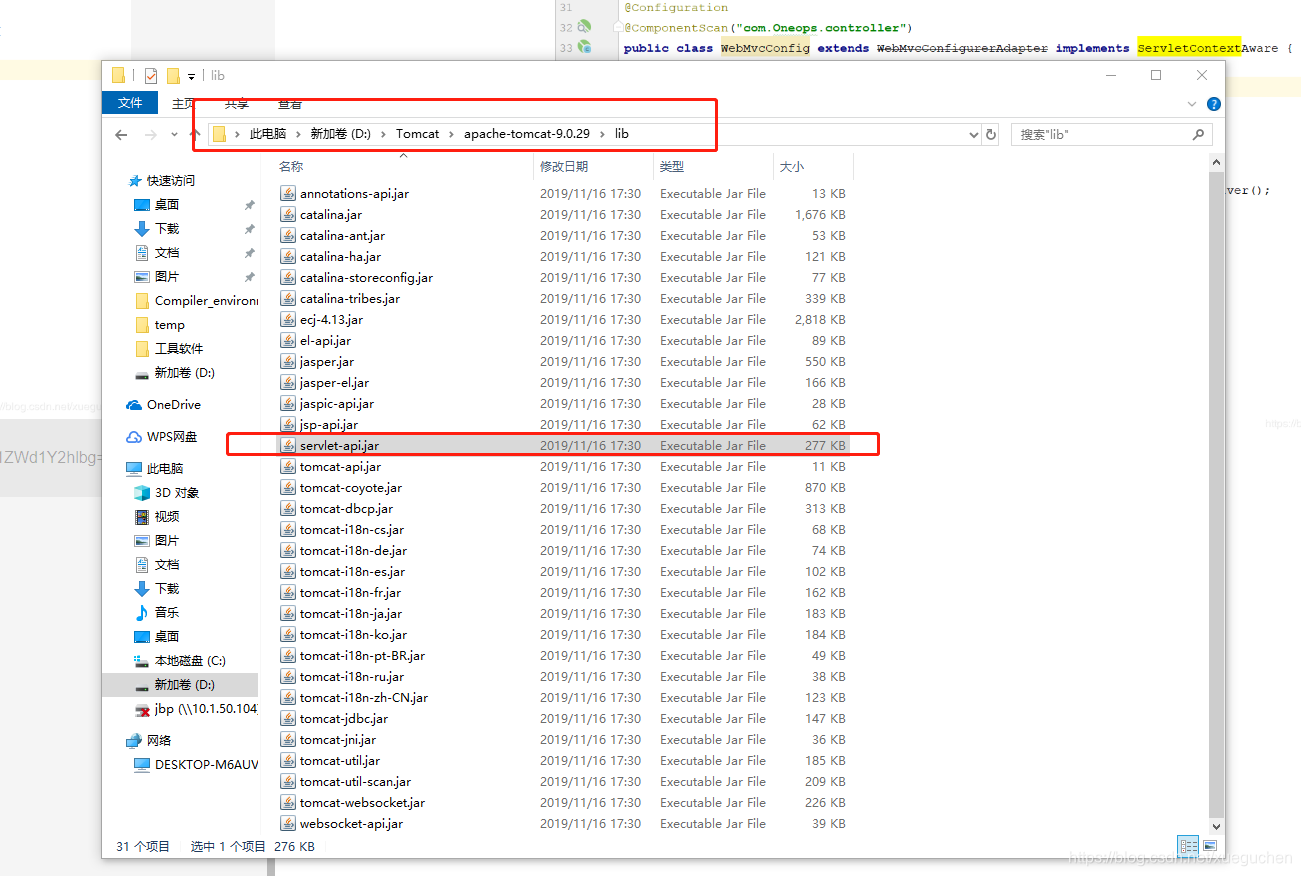Click the back navigation arrow
The height and width of the screenshot is (876, 1301).
[121, 134]
